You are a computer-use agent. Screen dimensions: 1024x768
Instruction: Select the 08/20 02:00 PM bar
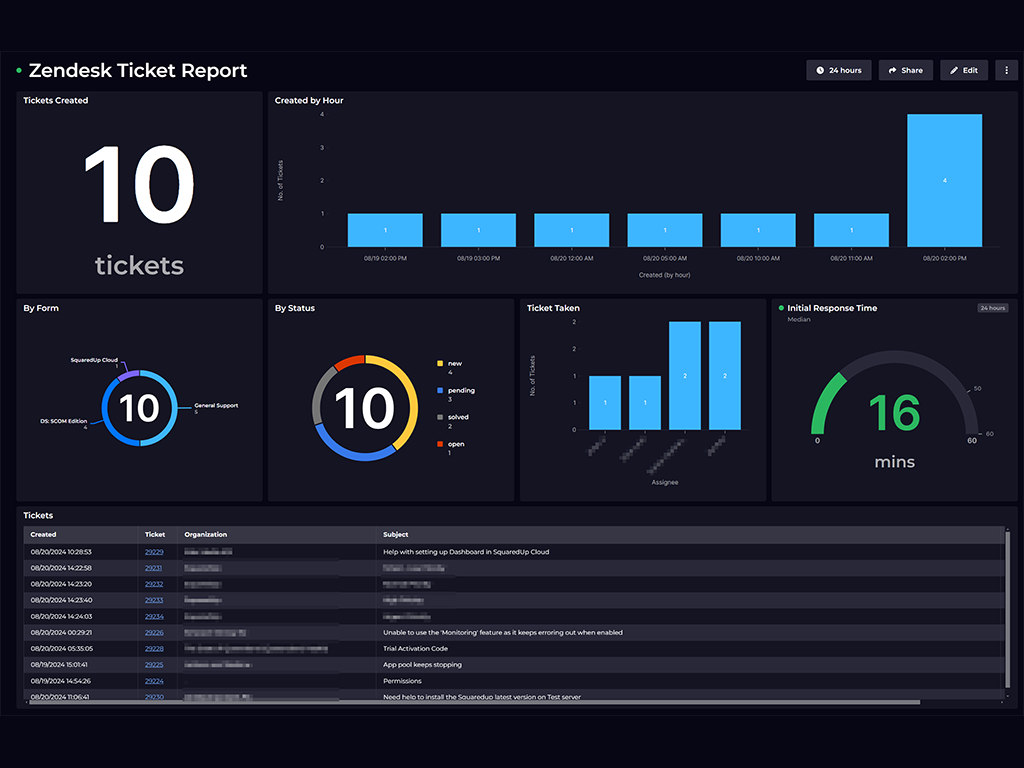944,180
